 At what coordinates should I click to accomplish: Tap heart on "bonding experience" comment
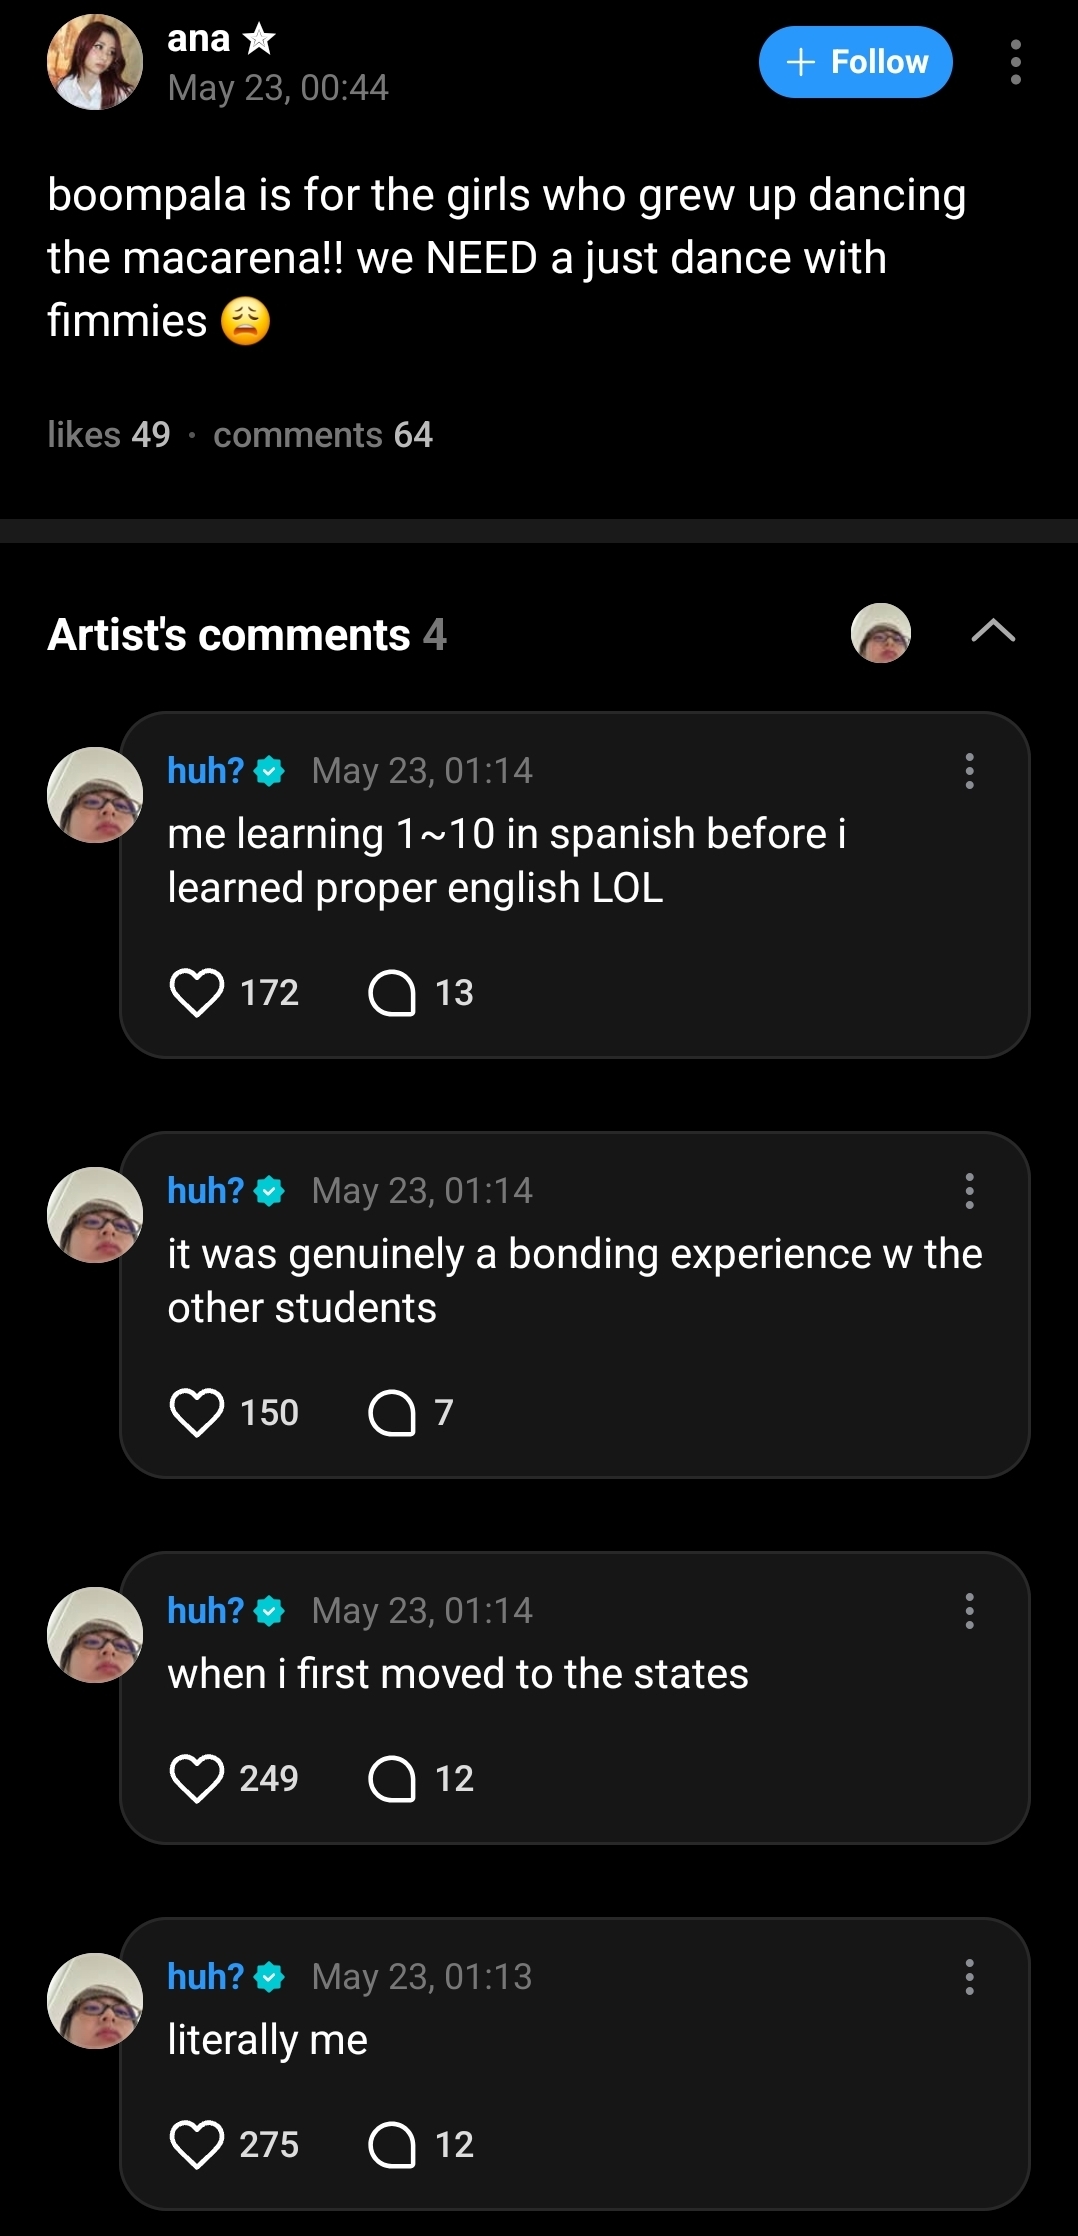coord(196,1412)
